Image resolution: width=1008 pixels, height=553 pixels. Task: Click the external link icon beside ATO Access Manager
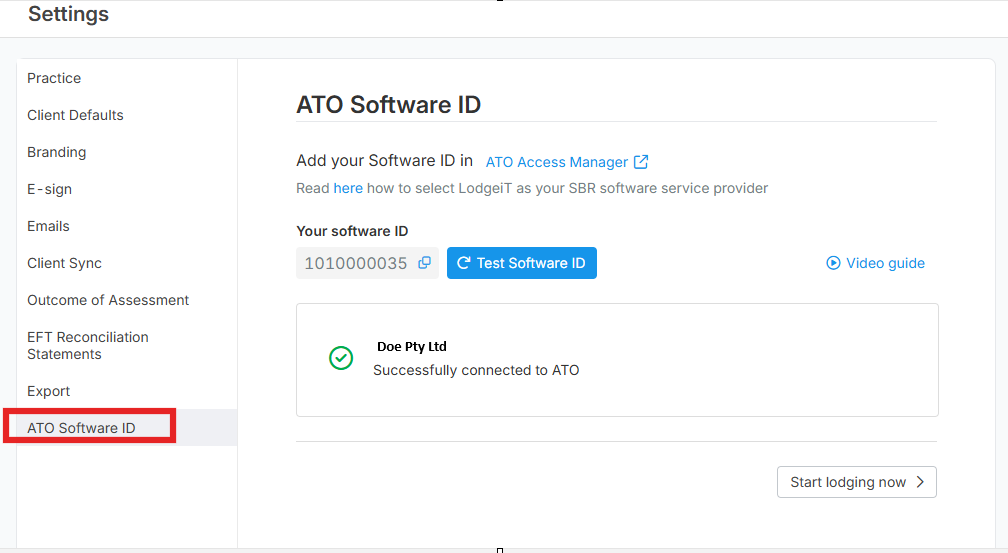[x=641, y=161]
